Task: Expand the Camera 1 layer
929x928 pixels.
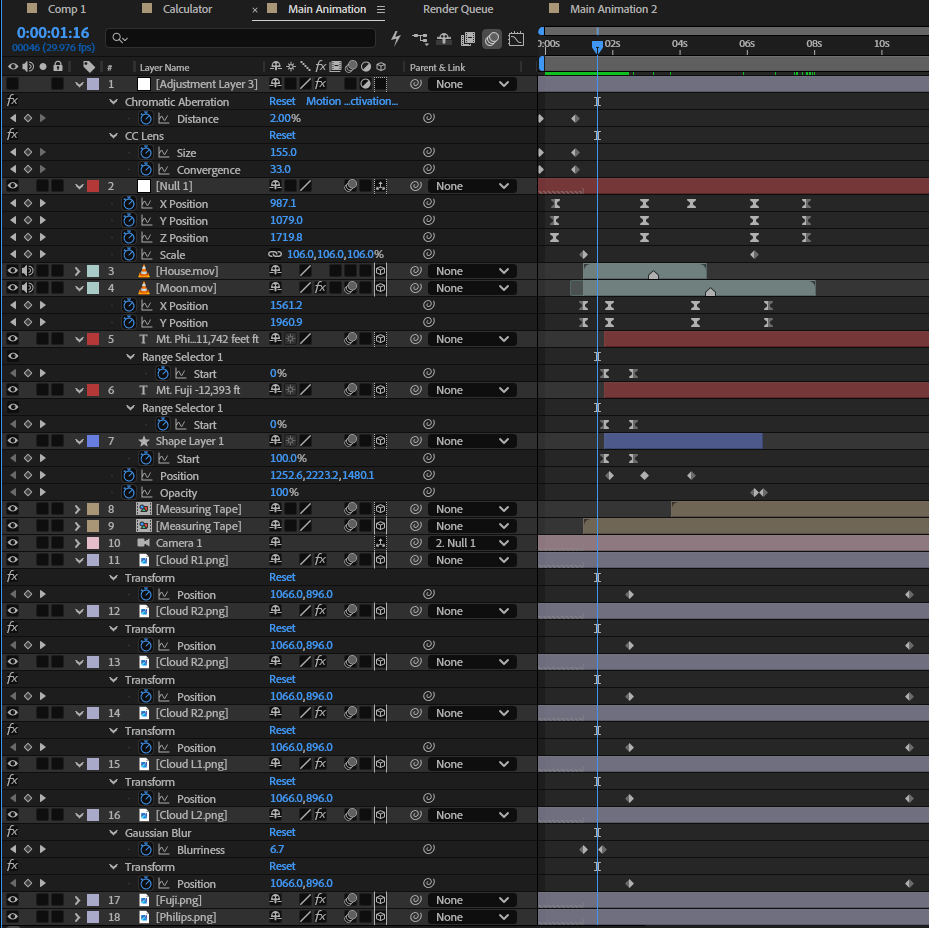Action: [x=78, y=543]
